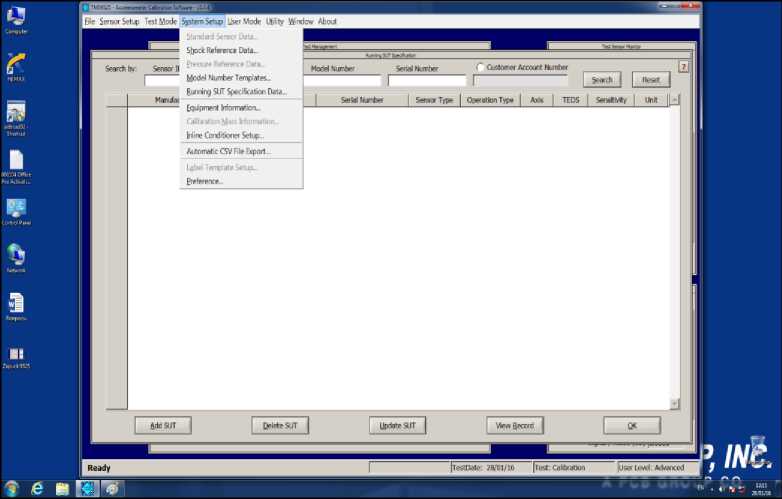Click the Reset button
This screenshot has height=499, width=782.
tap(650, 80)
